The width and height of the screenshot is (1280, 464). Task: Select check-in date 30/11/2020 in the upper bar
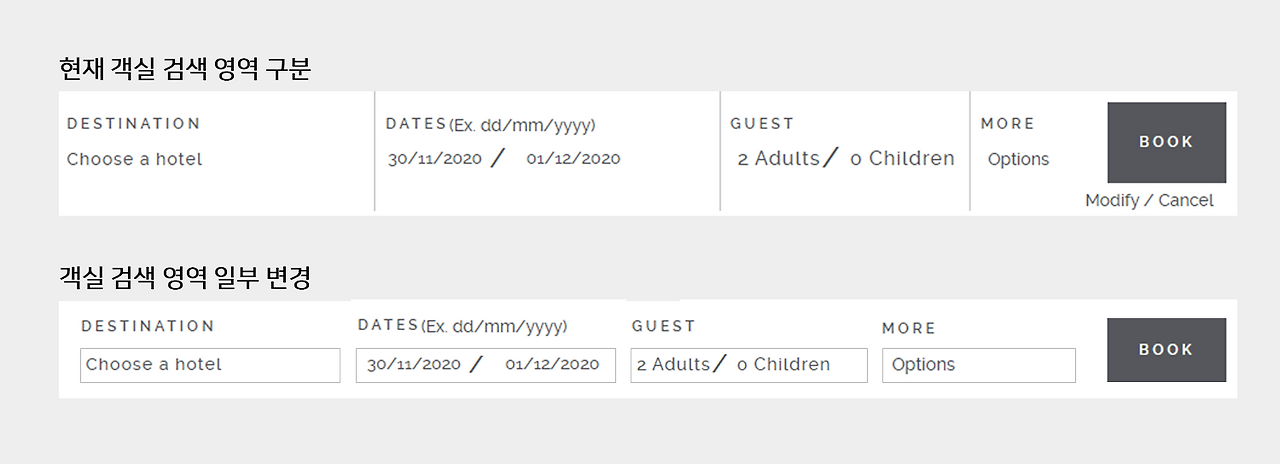click(x=435, y=159)
